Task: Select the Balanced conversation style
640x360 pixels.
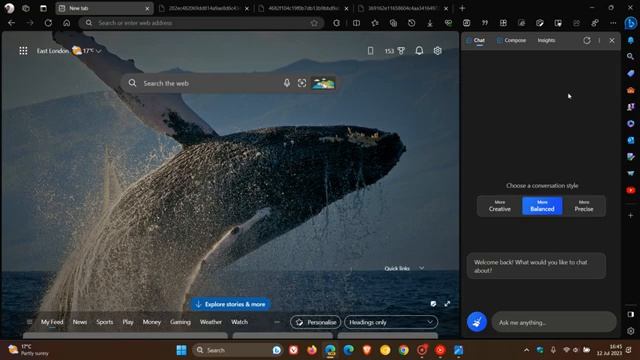Action: tap(542, 206)
